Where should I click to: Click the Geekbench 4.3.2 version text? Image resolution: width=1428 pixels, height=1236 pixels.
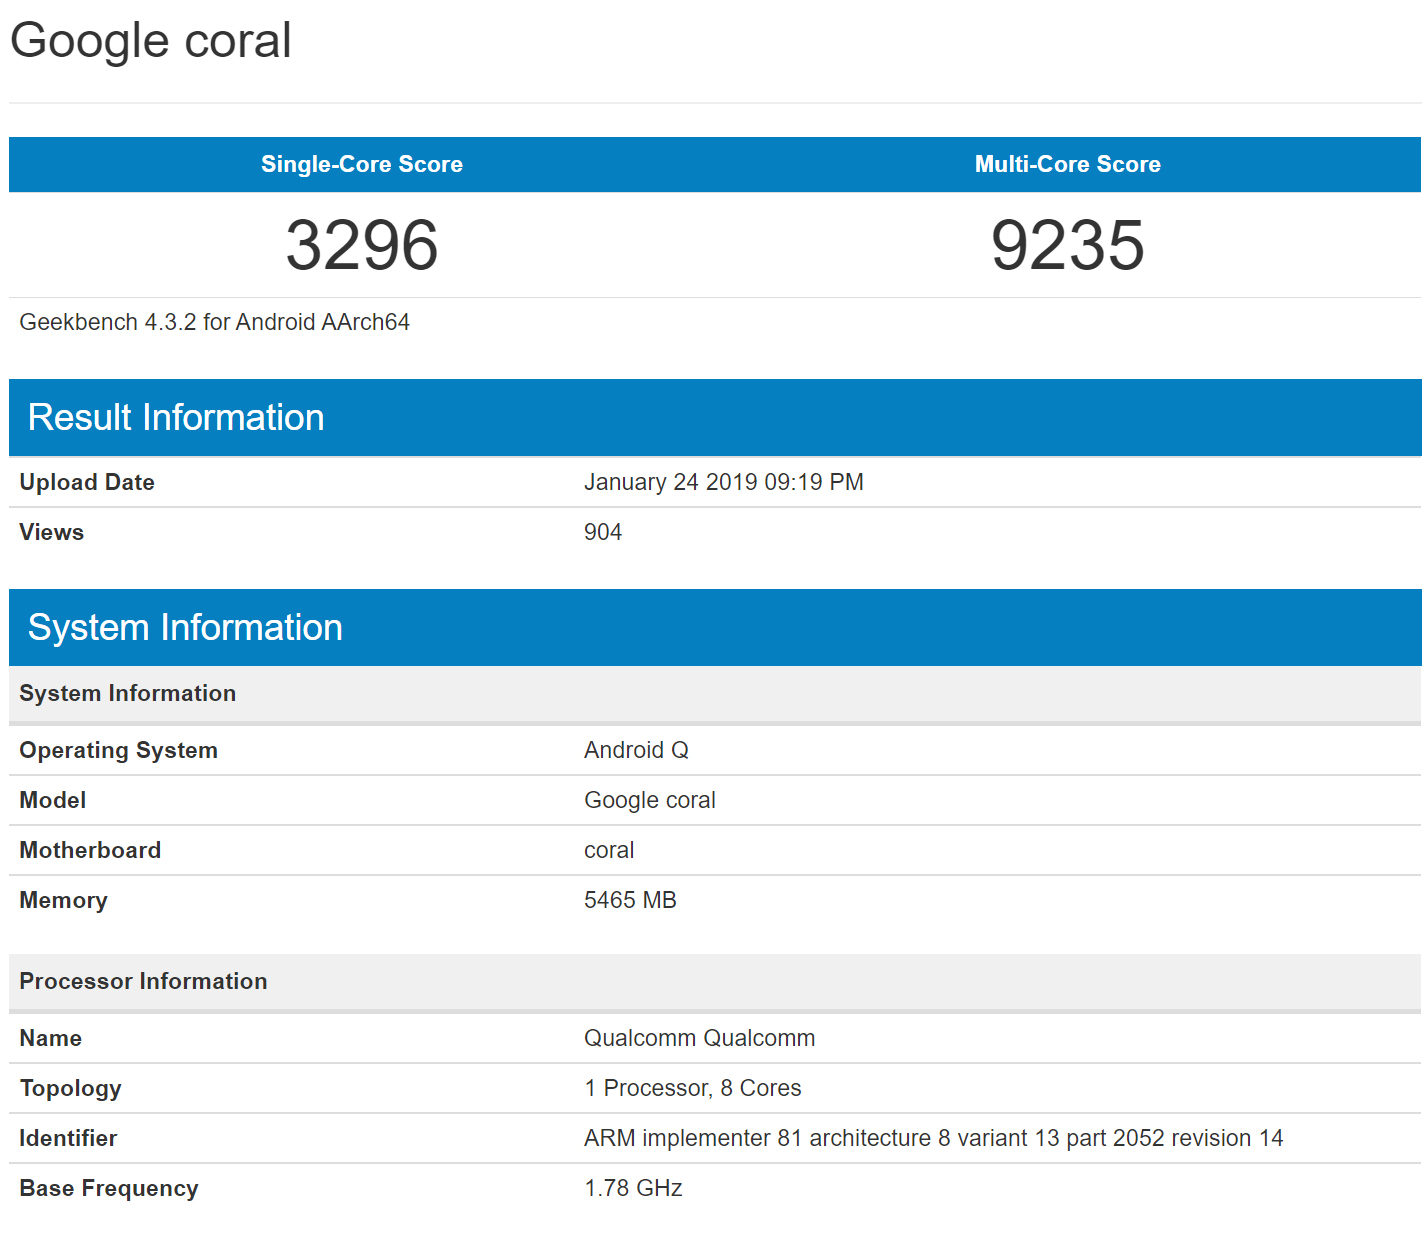pyautogui.click(x=214, y=322)
